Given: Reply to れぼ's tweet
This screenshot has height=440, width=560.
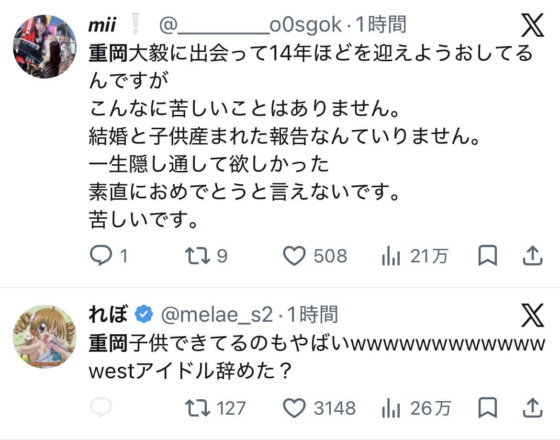Looking at the screenshot, I should pyautogui.click(x=101, y=408).
